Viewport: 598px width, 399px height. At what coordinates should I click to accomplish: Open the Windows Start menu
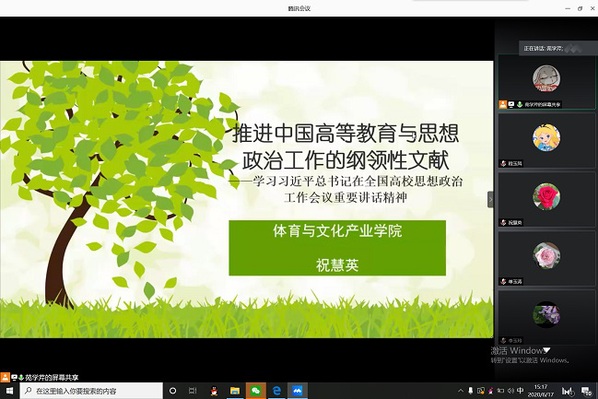pyautogui.click(x=10, y=391)
